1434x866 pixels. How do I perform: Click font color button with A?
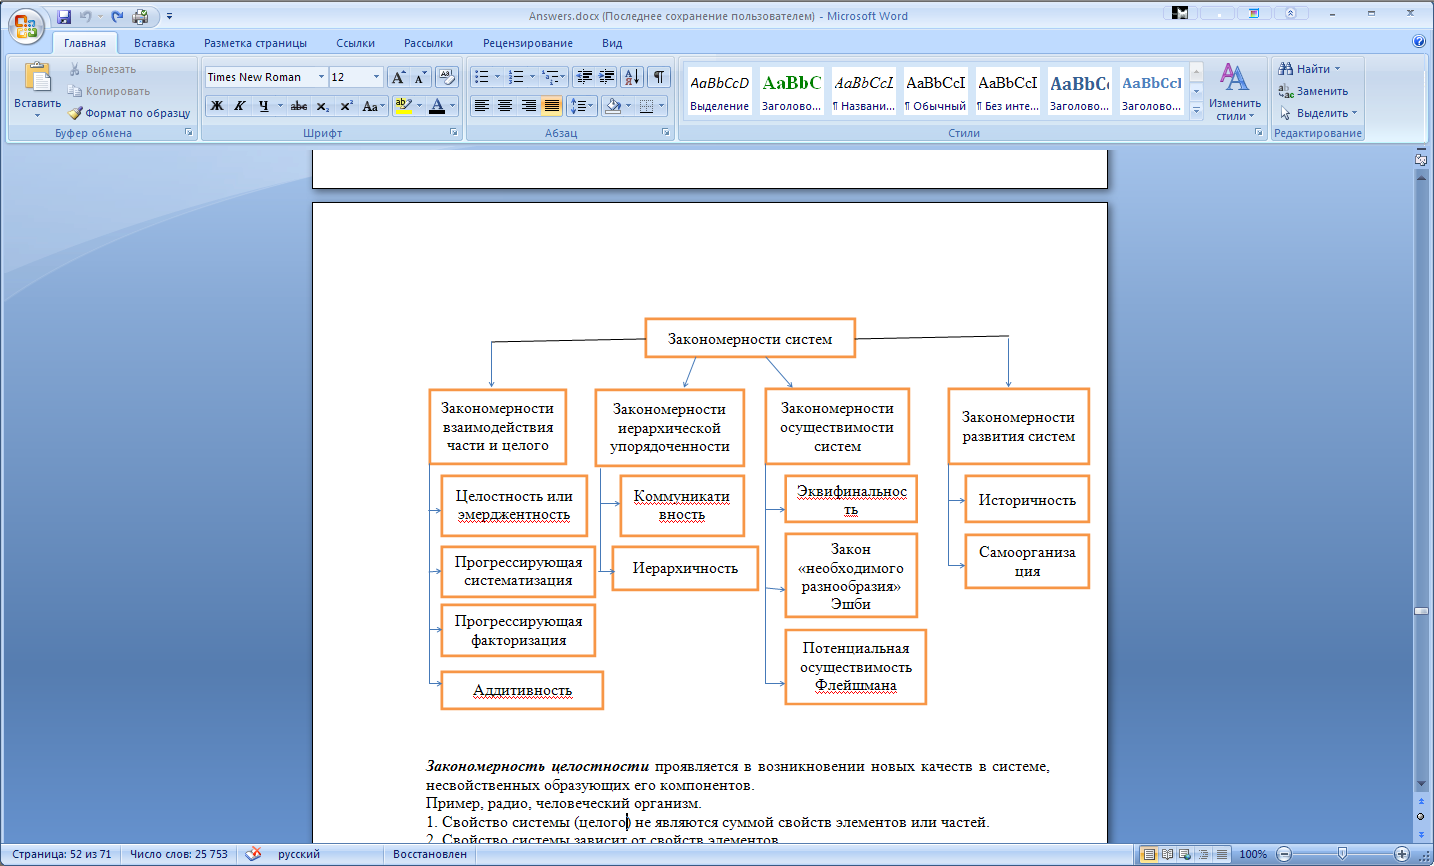tap(436, 106)
